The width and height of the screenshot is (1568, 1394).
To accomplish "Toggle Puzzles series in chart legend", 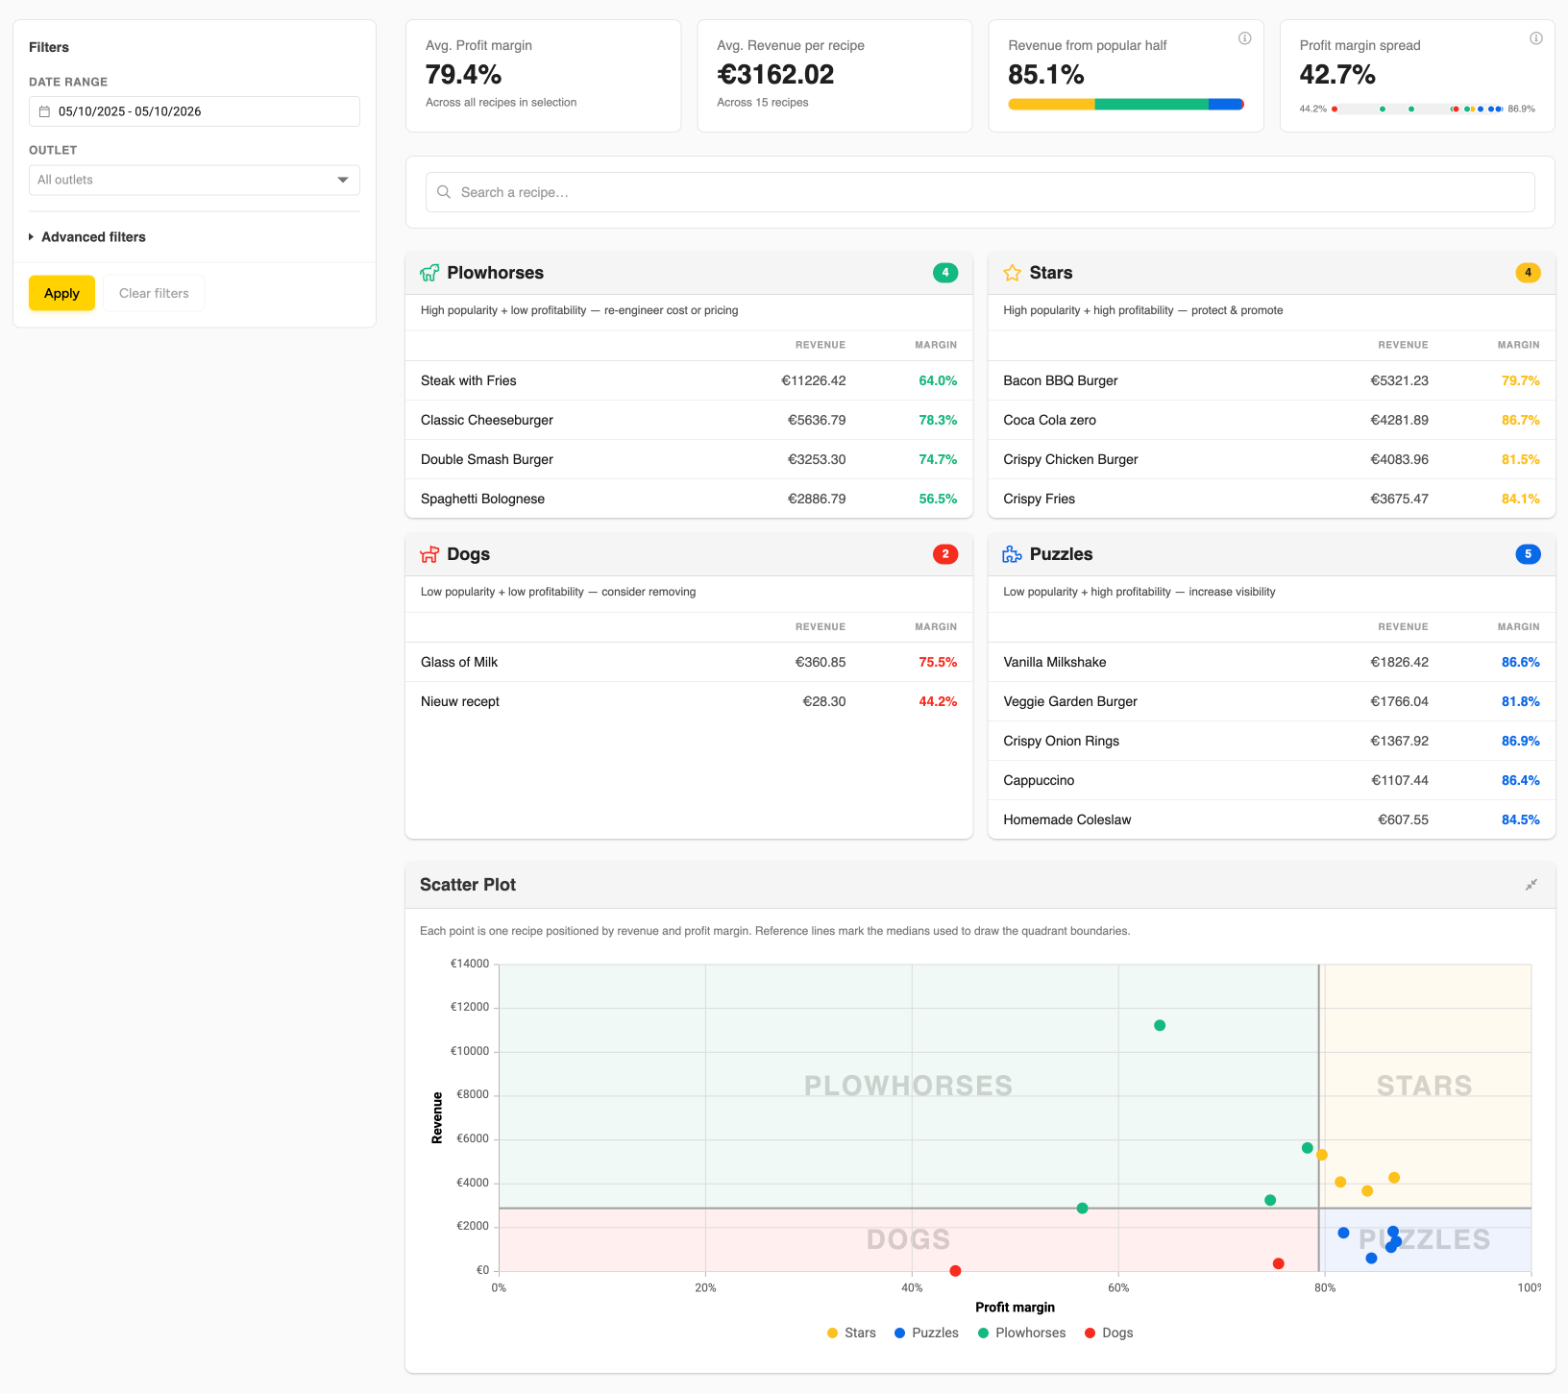I will click(926, 1333).
